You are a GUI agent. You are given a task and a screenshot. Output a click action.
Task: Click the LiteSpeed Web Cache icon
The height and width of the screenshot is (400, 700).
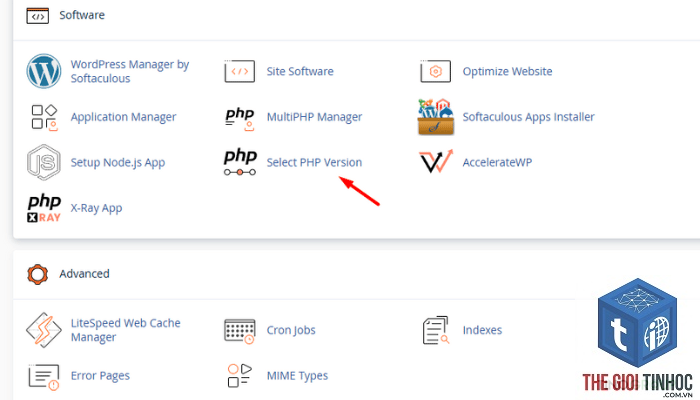[x=44, y=330]
